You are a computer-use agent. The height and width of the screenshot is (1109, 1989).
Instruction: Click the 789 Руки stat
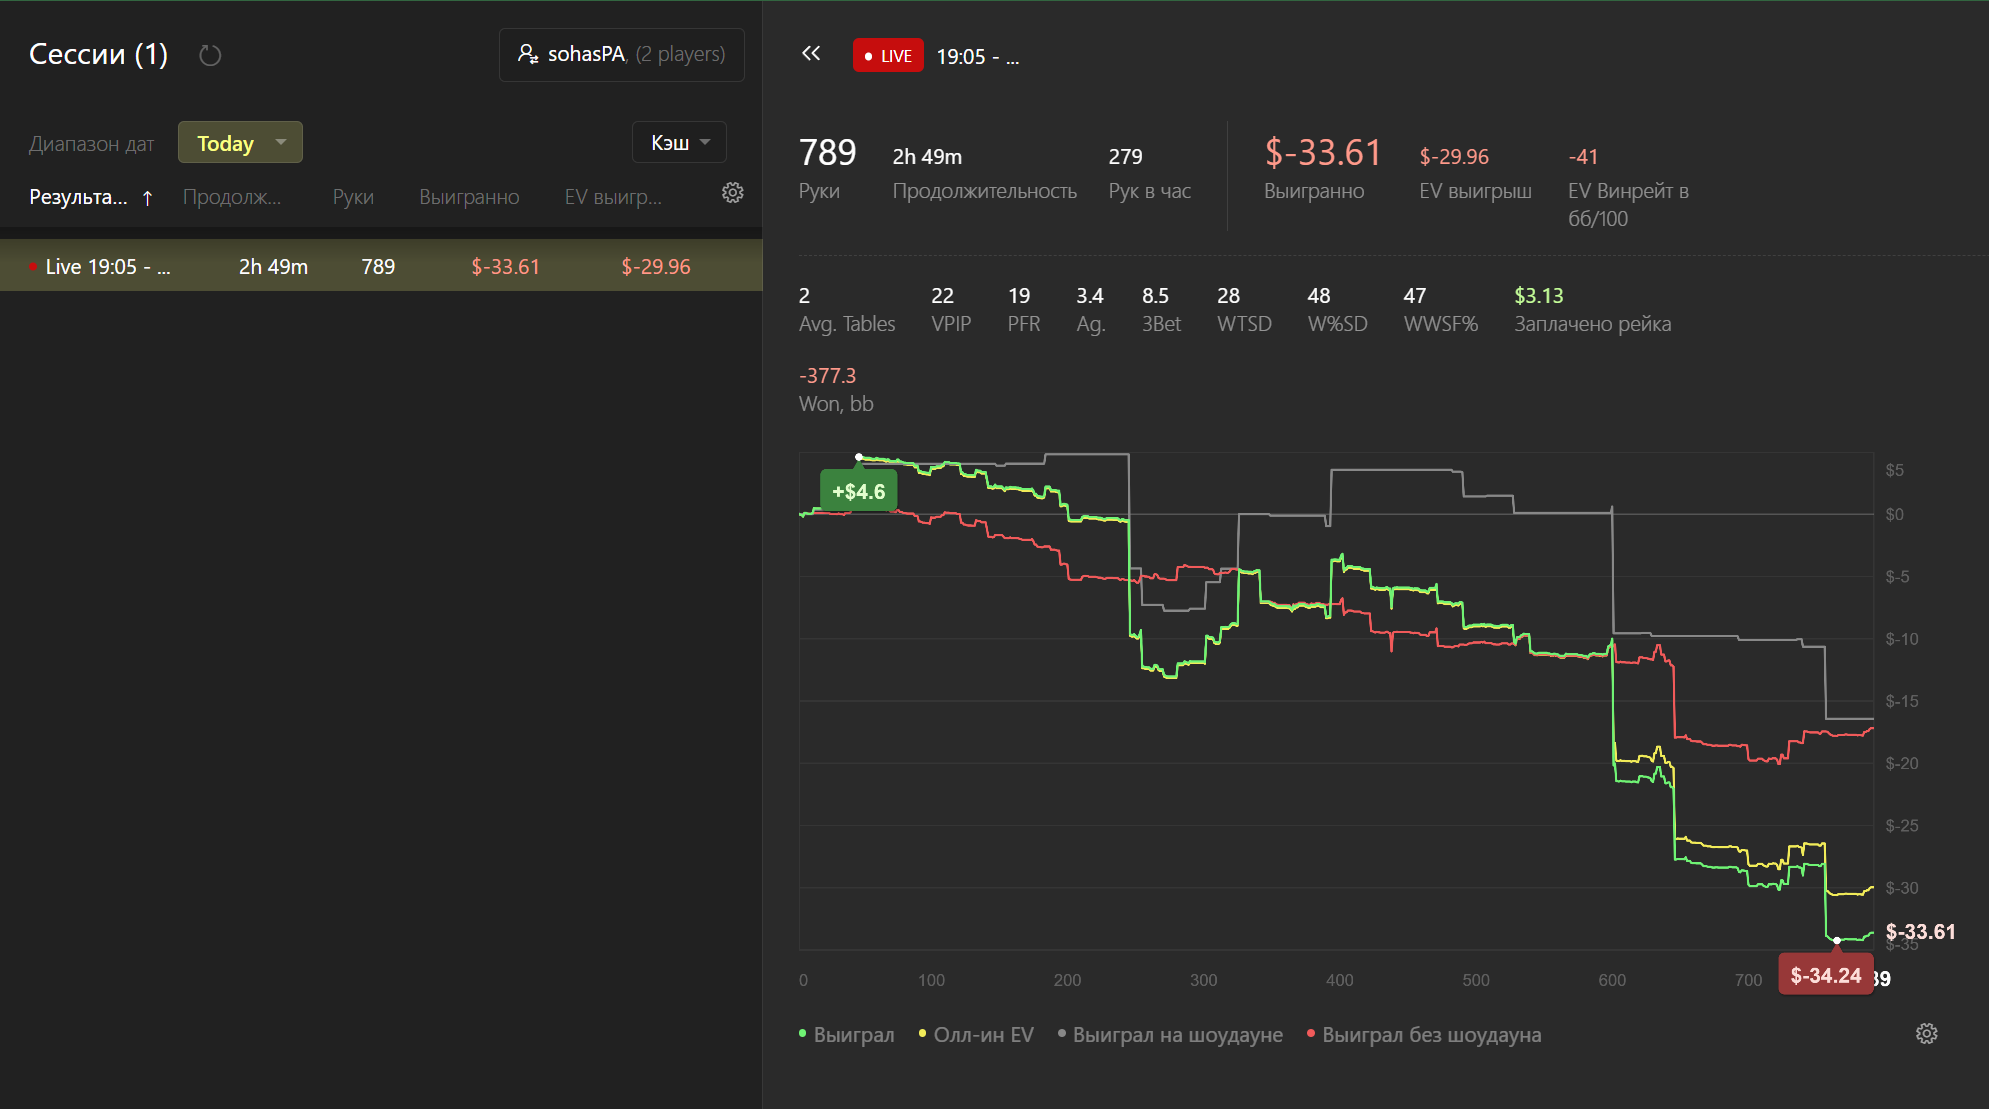[827, 169]
